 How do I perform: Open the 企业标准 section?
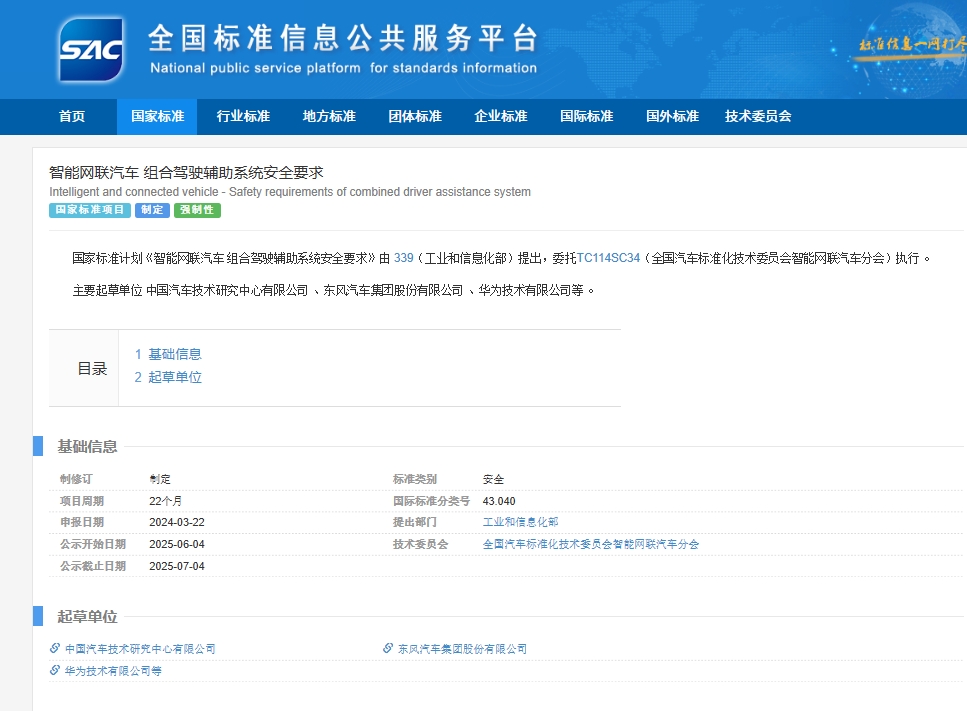(501, 116)
